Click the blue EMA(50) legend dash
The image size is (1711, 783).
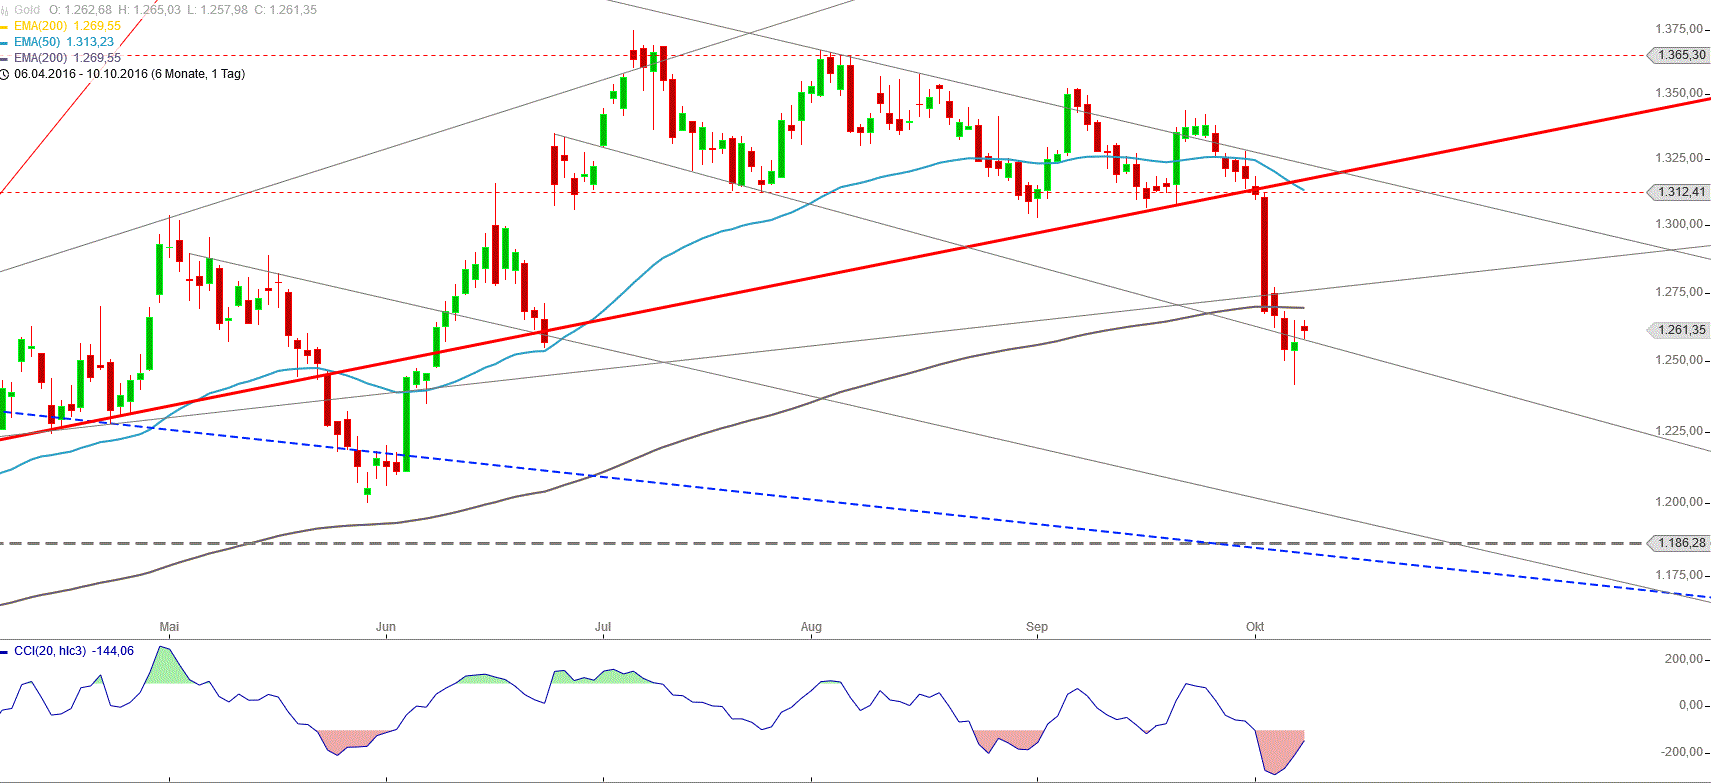(4, 43)
